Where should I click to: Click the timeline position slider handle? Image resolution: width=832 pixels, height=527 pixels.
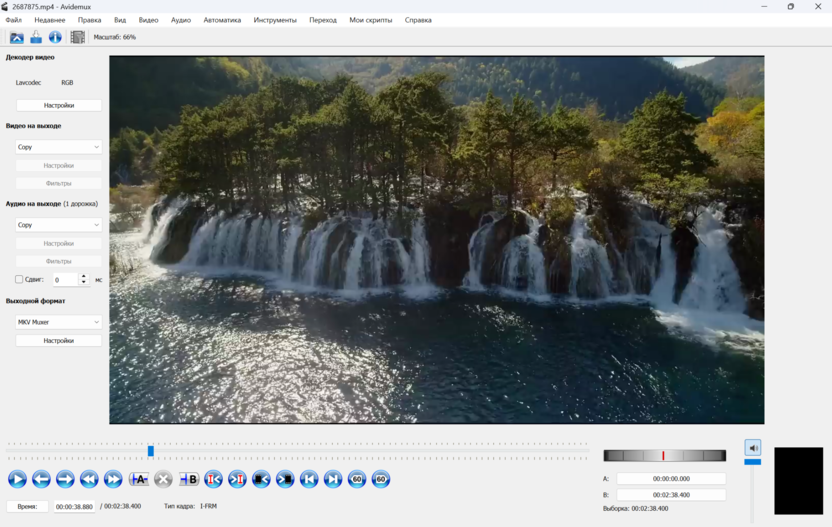coord(151,451)
